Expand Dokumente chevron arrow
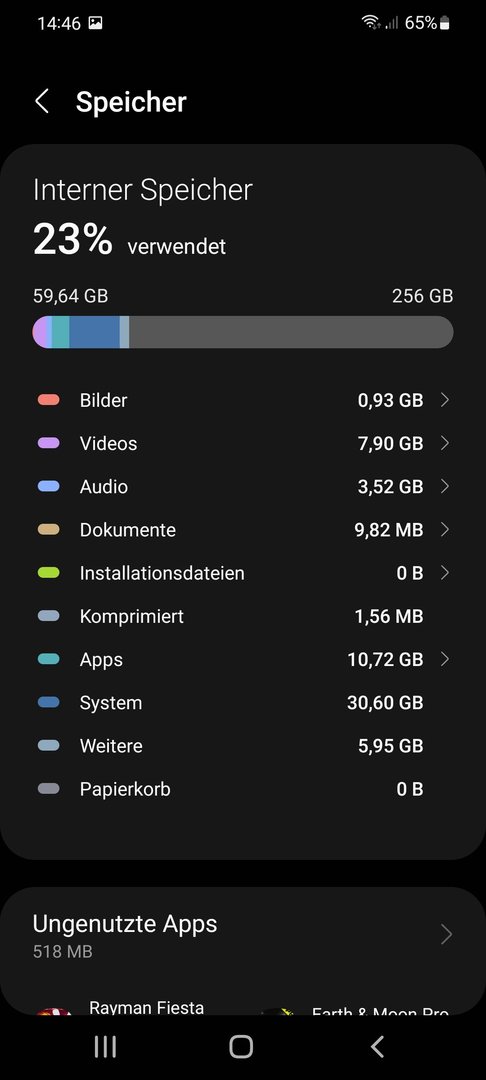Screen dimensions: 486x1080 (x=445, y=530)
